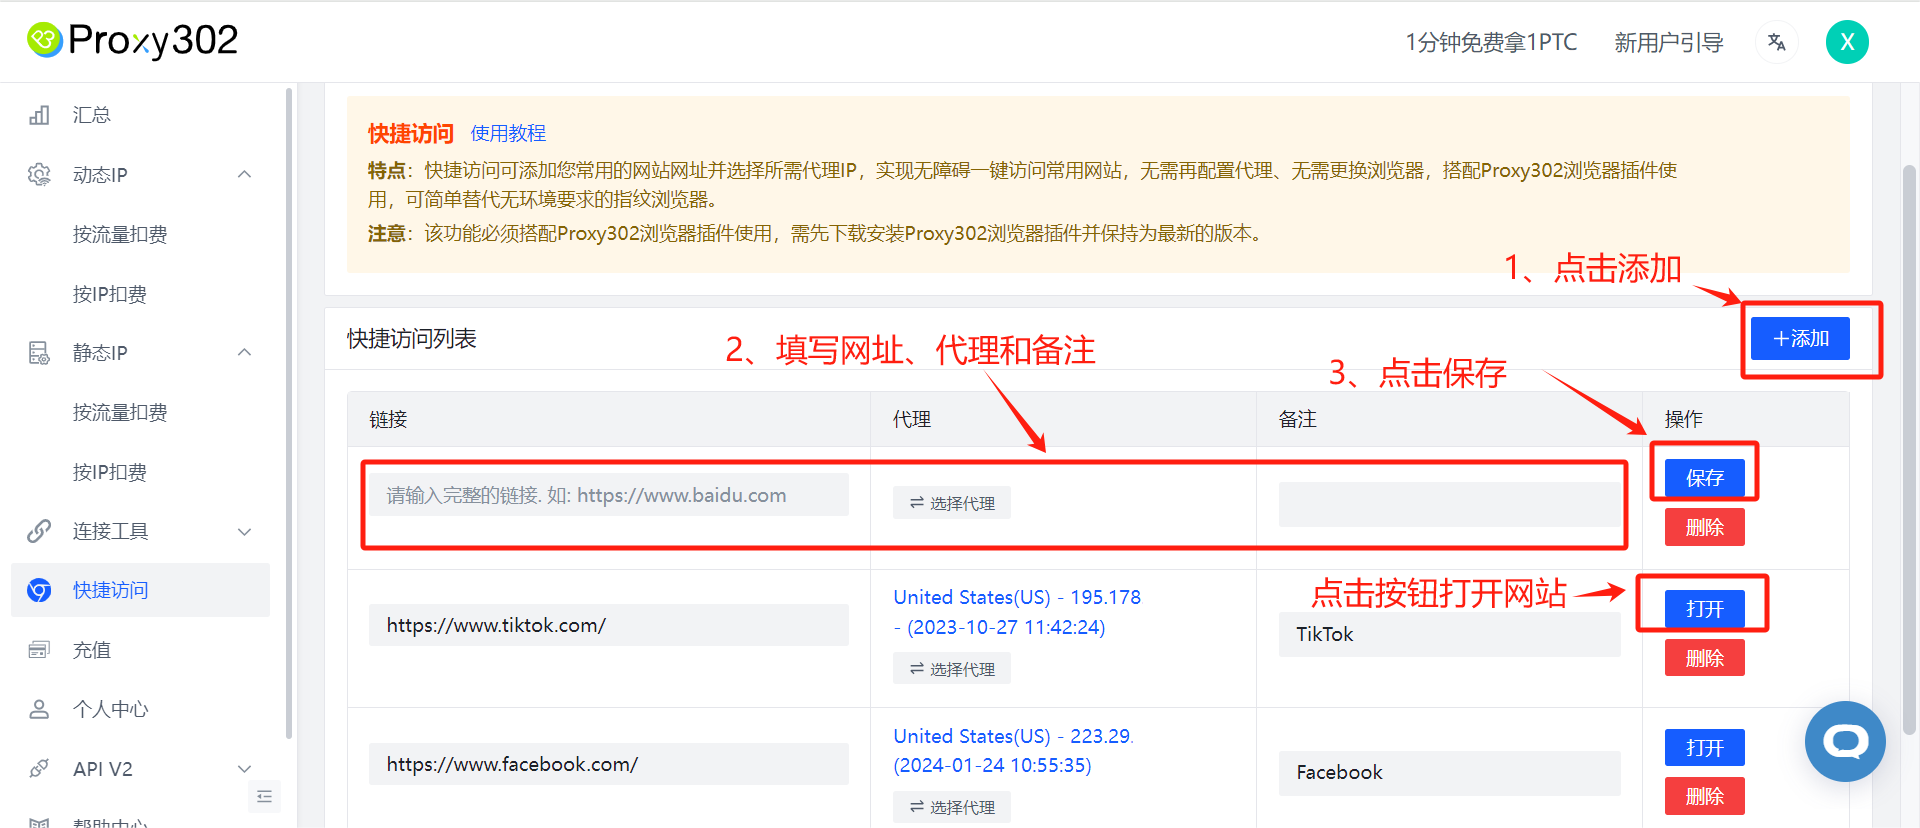The height and width of the screenshot is (828, 1920).
Task: Open the green X user avatar
Action: click(x=1847, y=42)
